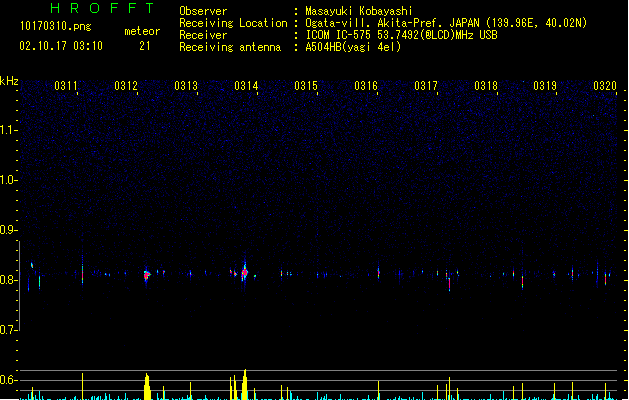Click the Receiving antenna field label
629x400 pixels.
(230, 47)
